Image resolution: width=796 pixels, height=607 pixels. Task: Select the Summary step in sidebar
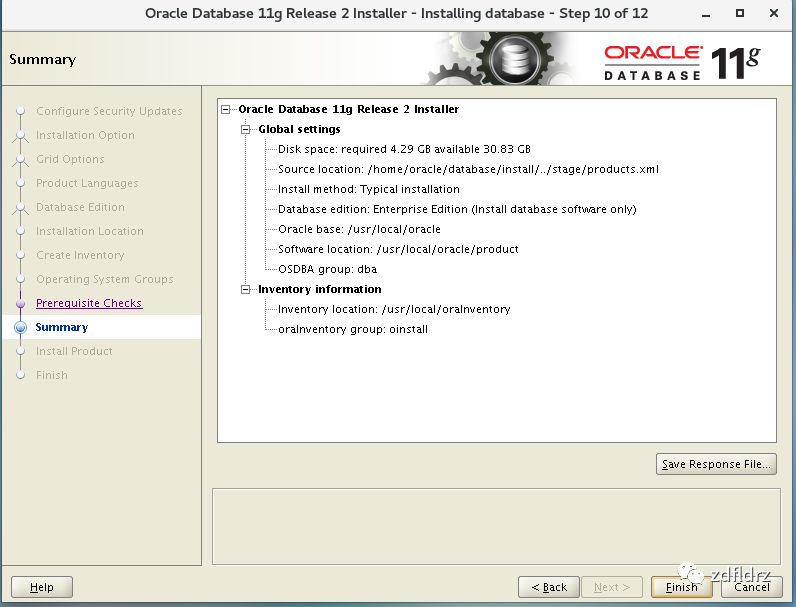pyautogui.click(x=62, y=327)
